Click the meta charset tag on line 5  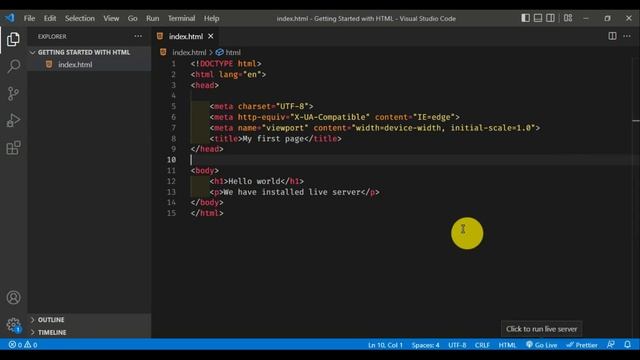[261, 107]
